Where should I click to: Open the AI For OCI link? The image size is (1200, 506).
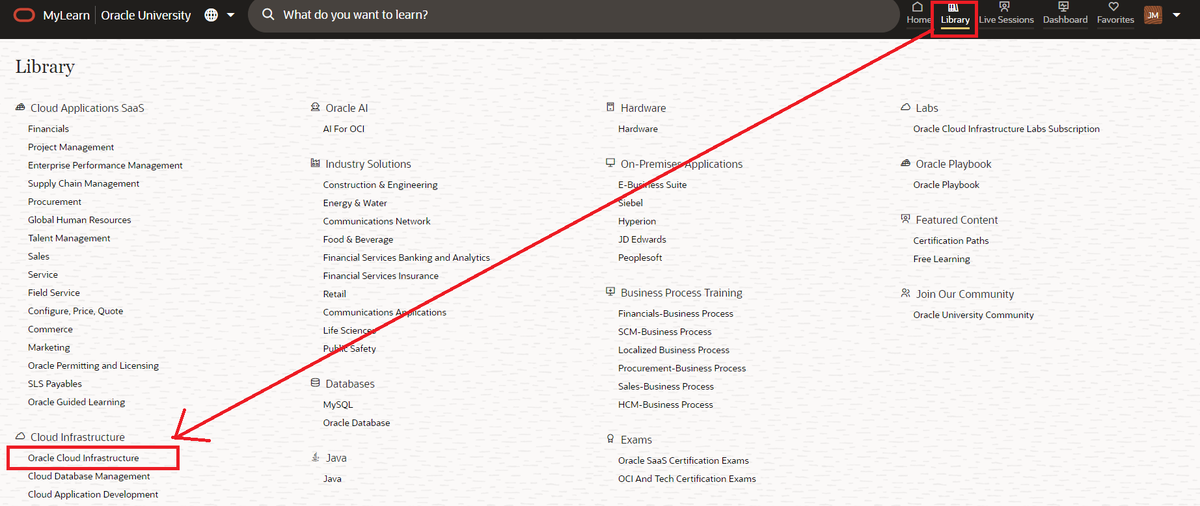pyautogui.click(x=343, y=129)
